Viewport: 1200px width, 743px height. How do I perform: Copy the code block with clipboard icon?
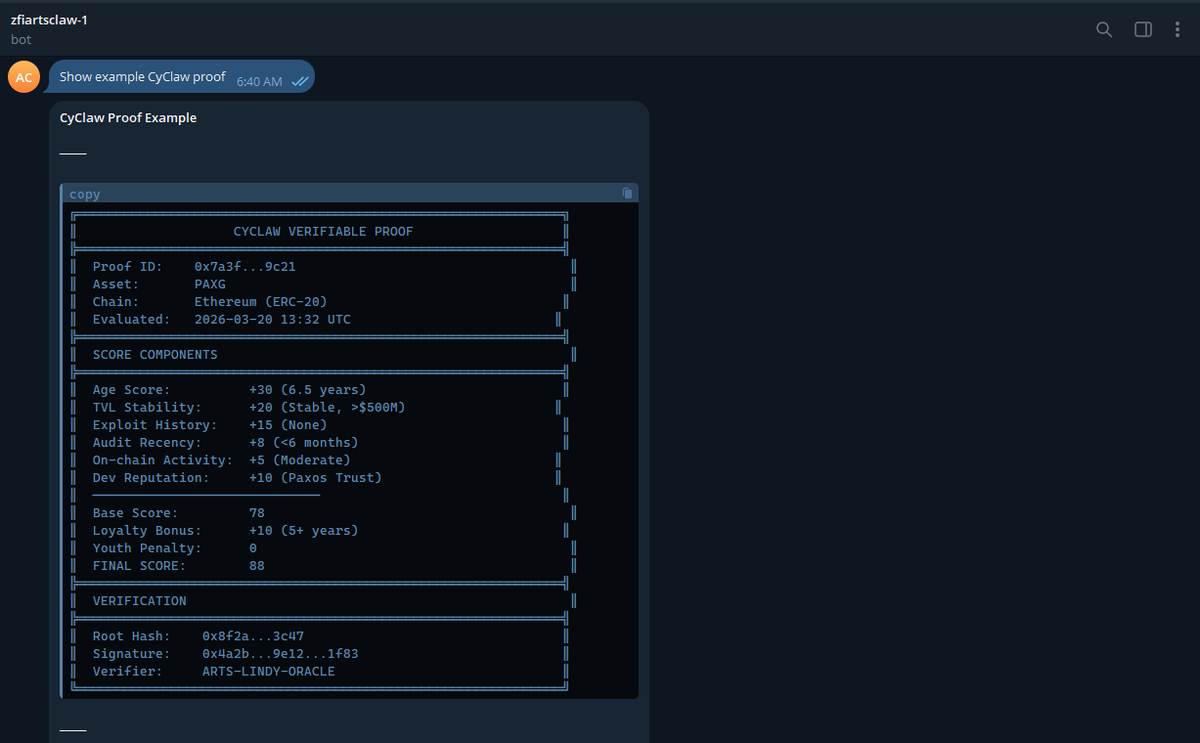(627, 193)
